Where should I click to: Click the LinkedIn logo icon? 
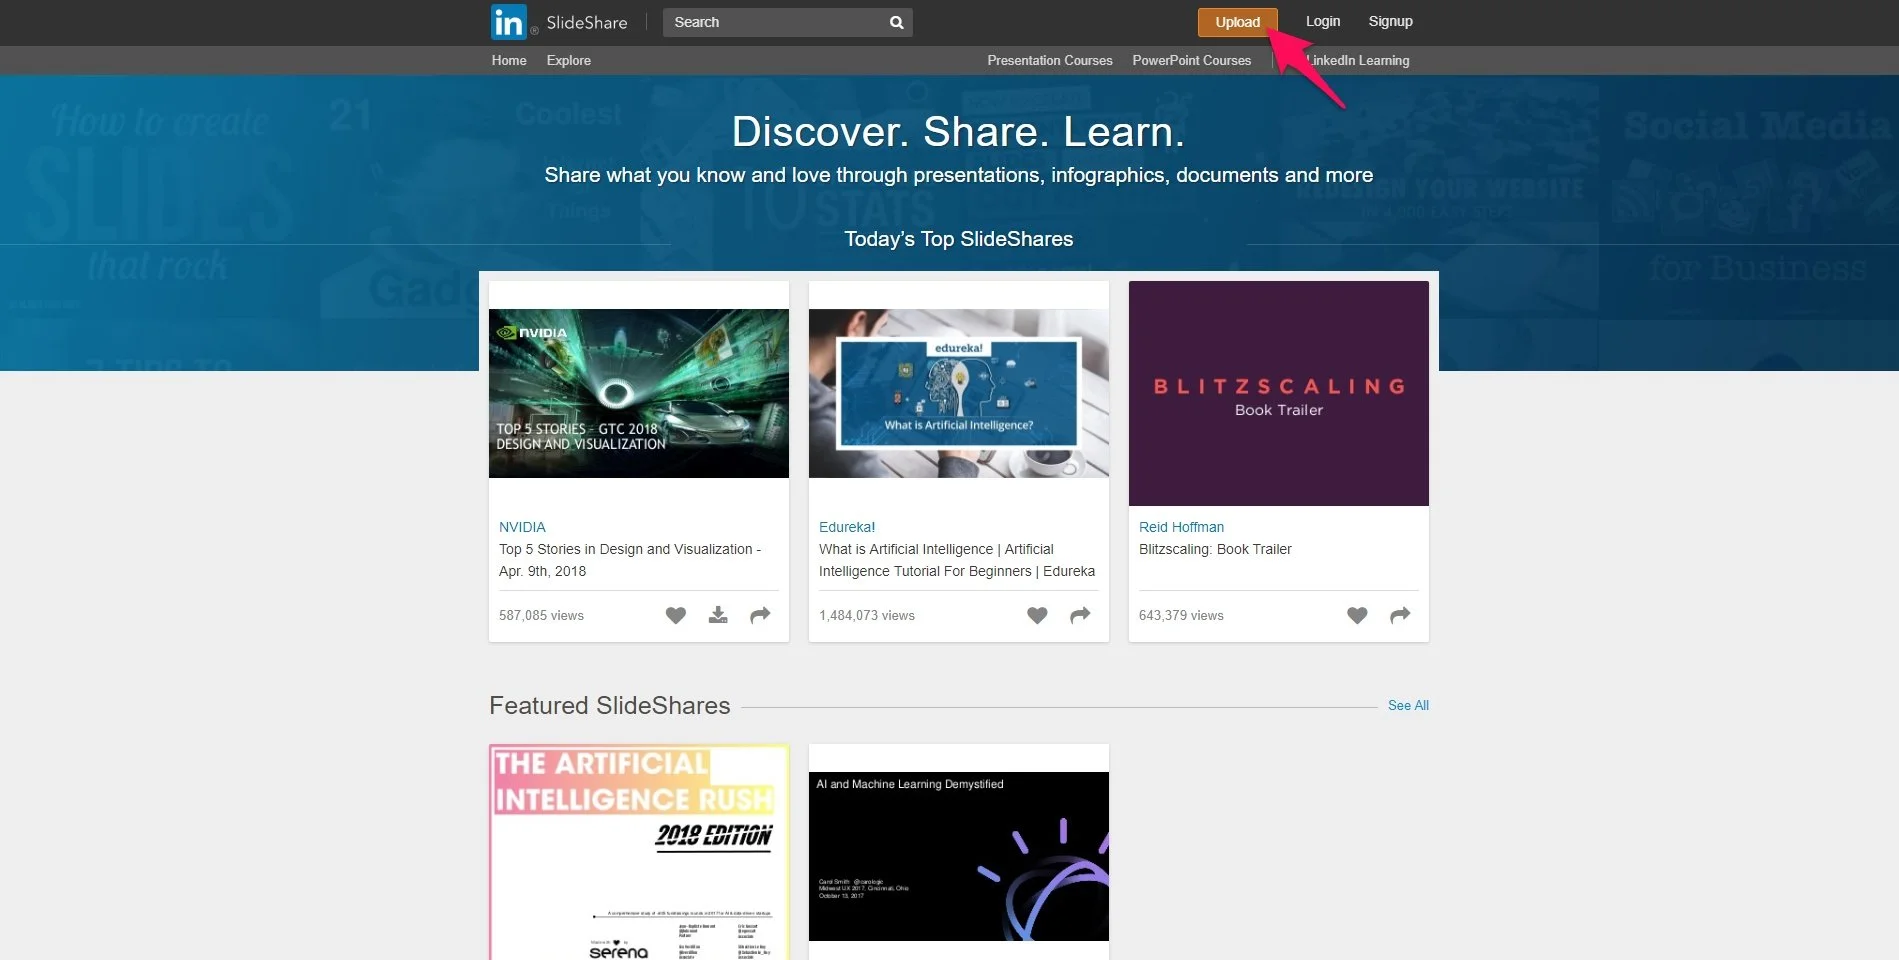pos(508,22)
